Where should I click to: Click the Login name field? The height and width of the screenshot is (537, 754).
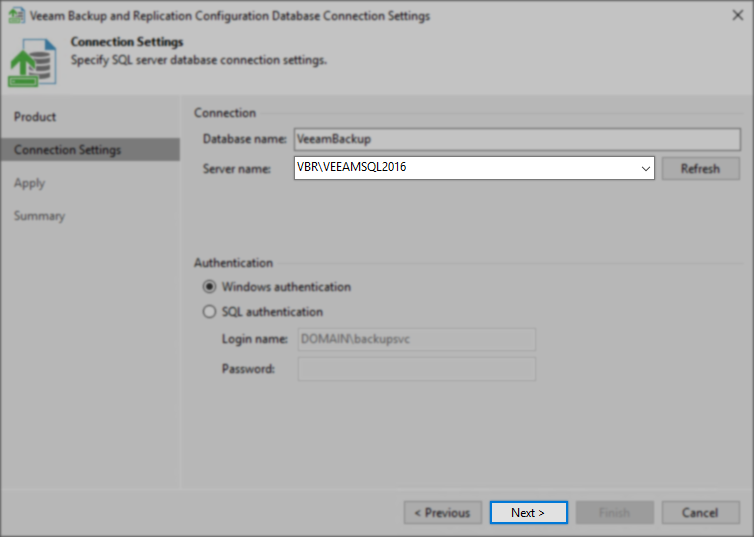tap(416, 339)
